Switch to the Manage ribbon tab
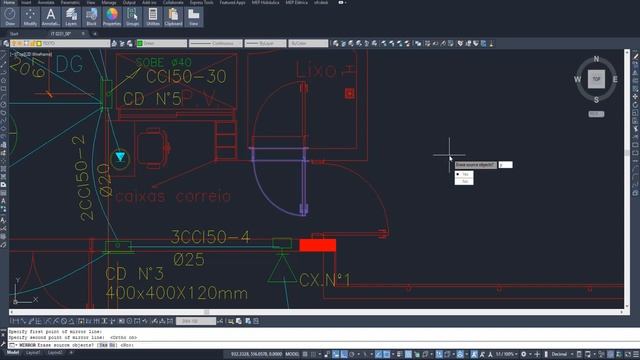 point(109,2)
